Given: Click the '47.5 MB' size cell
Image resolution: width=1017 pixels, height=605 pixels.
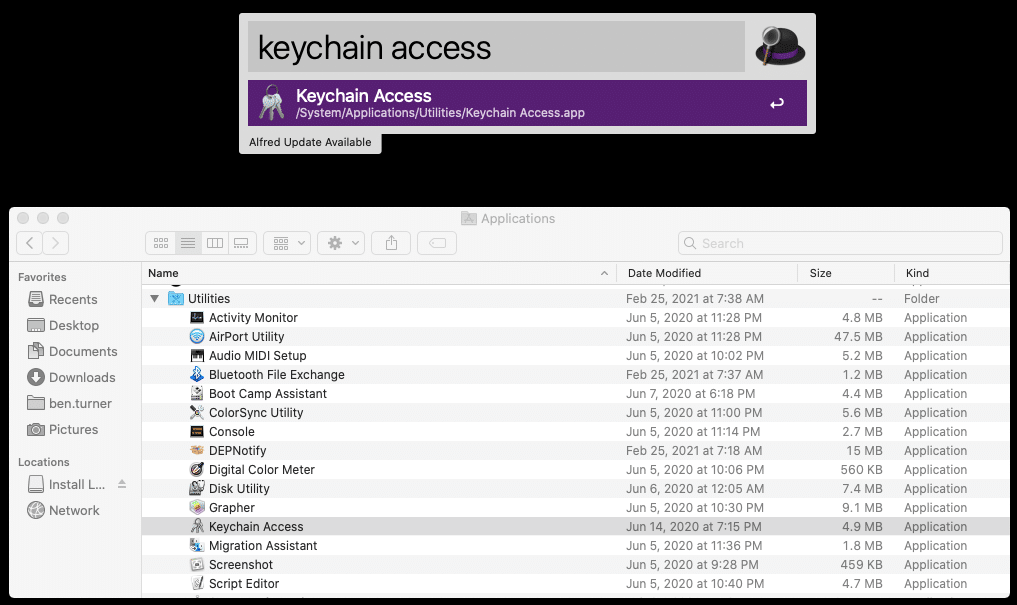Looking at the screenshot, I should 858,337.
